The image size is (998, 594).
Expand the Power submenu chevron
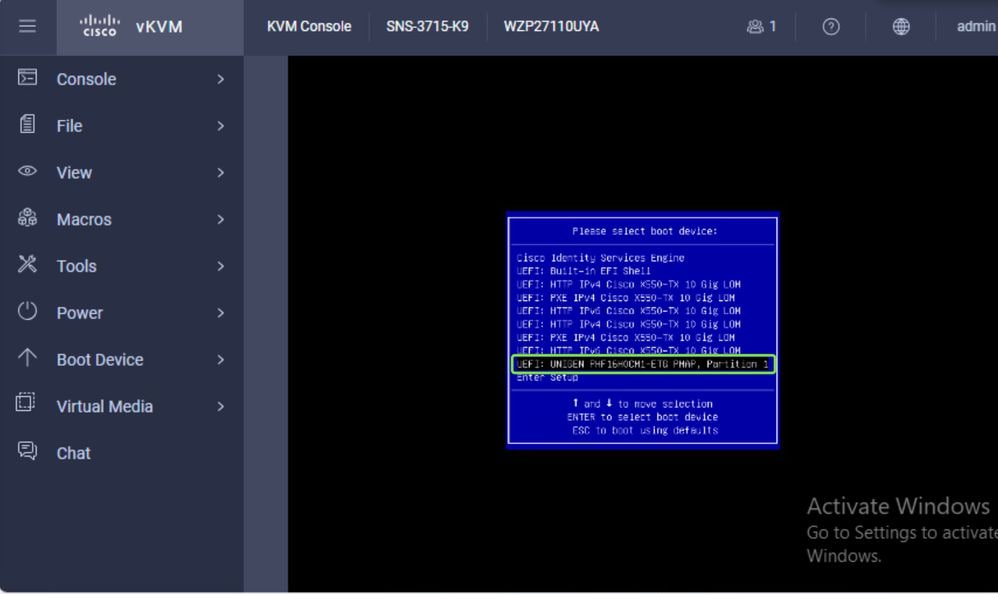click(x=220, y=313)
